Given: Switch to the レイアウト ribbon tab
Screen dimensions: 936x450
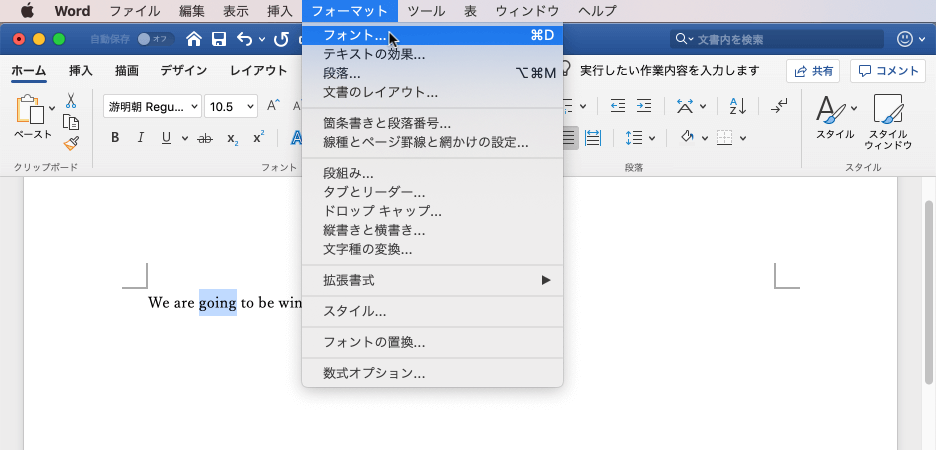Looking at the screenshot, I should click(258, 70).
